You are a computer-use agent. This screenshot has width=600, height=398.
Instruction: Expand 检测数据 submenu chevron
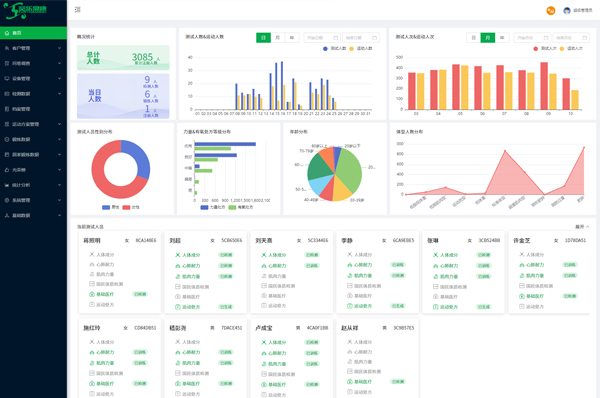59,94
